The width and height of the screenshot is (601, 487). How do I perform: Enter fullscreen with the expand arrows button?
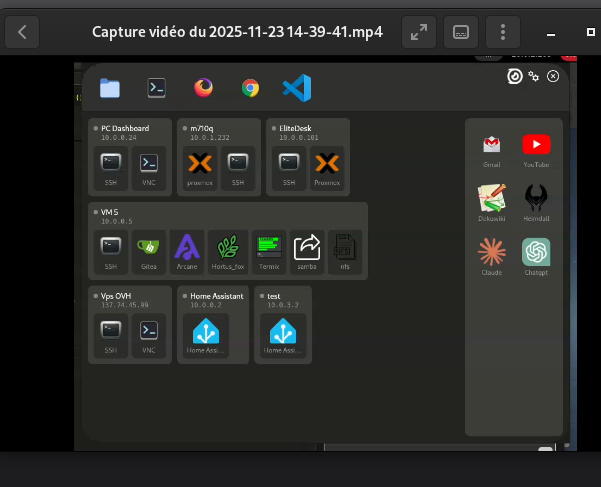pos(418,32)
